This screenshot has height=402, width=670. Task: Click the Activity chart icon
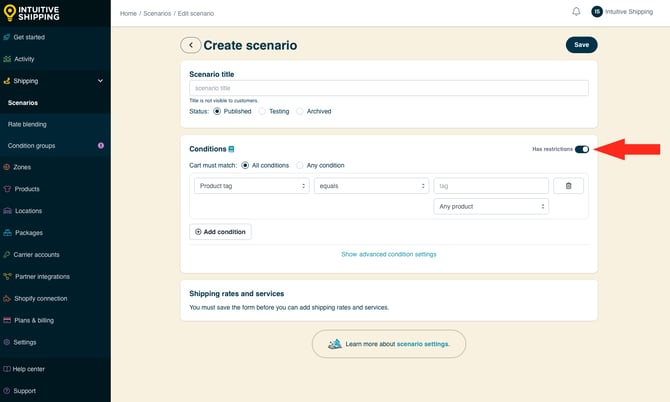click(x=7, y=59)
